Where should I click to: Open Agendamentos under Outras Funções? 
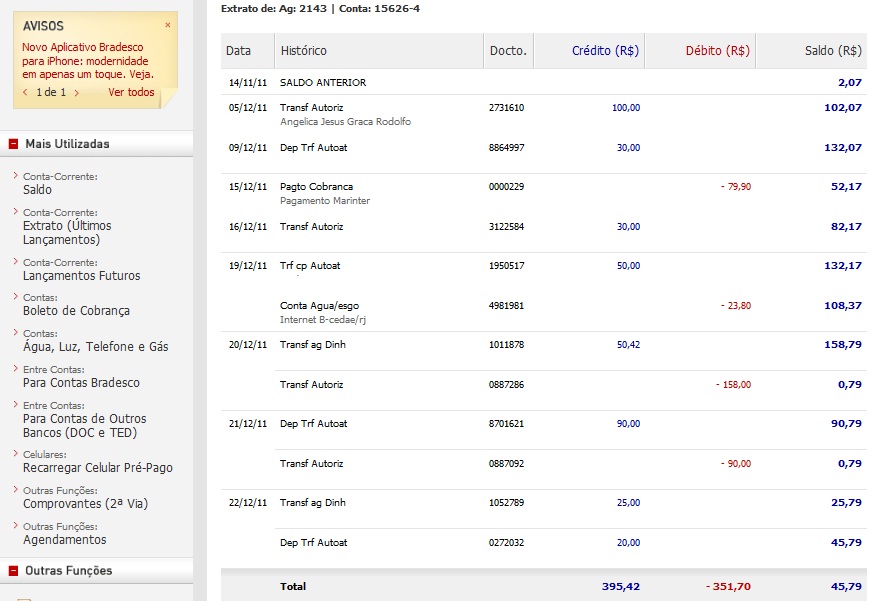point(64,539)
